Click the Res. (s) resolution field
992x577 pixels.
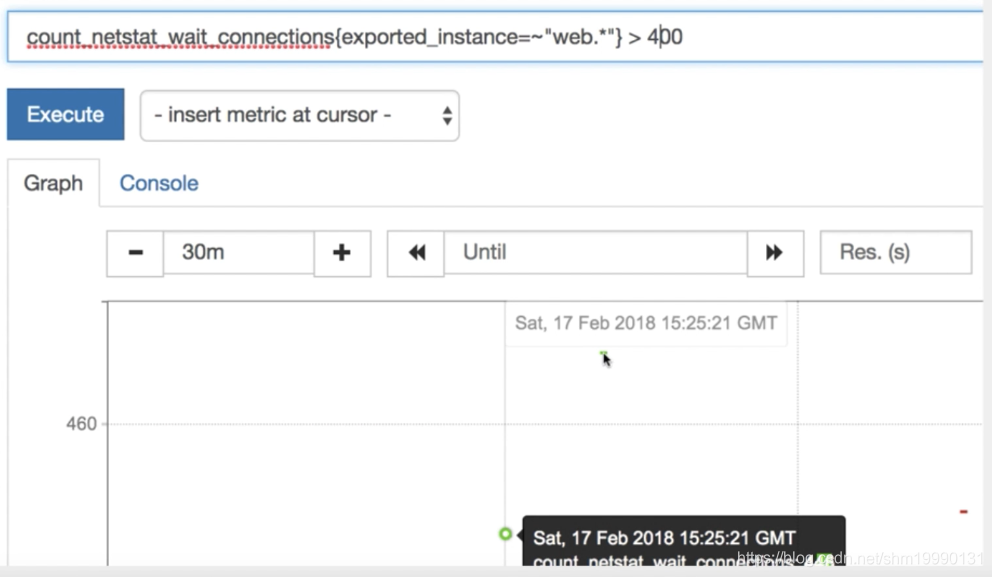[896, 252]
